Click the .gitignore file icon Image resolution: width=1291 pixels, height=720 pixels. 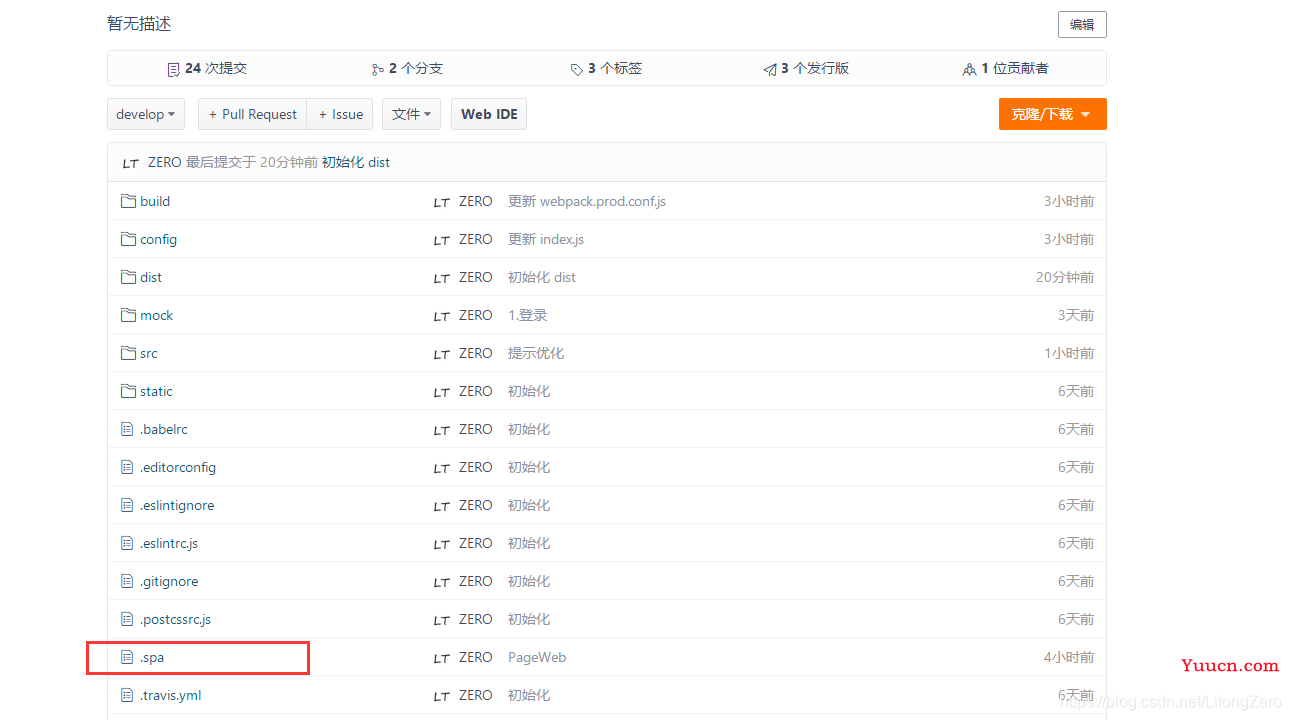(127, 581)
